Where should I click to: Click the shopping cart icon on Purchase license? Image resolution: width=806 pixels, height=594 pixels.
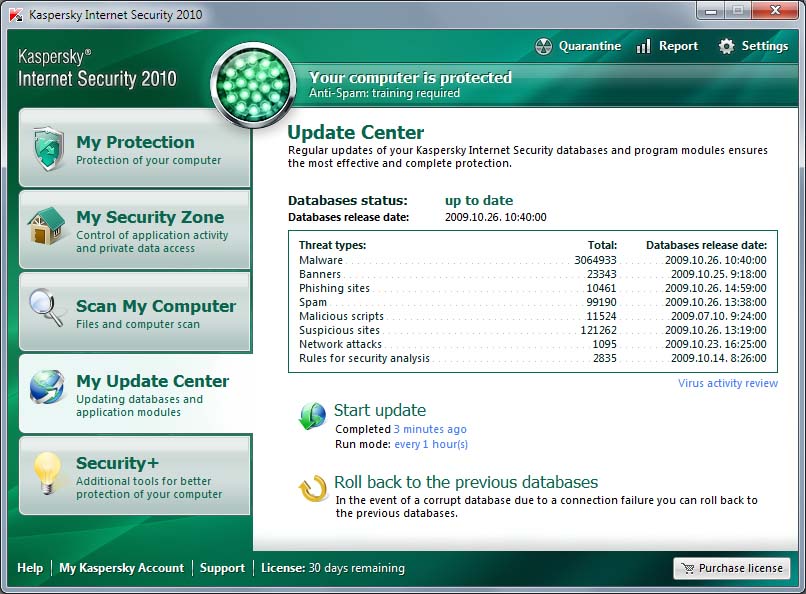tap(687, 568)
